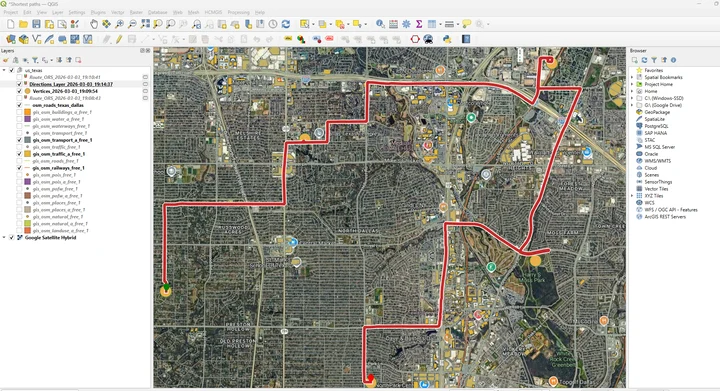Activate the Zoom In magnifier tool

[119, 24]
